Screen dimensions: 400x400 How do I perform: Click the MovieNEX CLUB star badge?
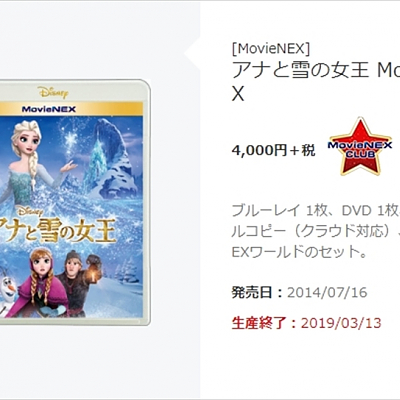click(360, 147)
